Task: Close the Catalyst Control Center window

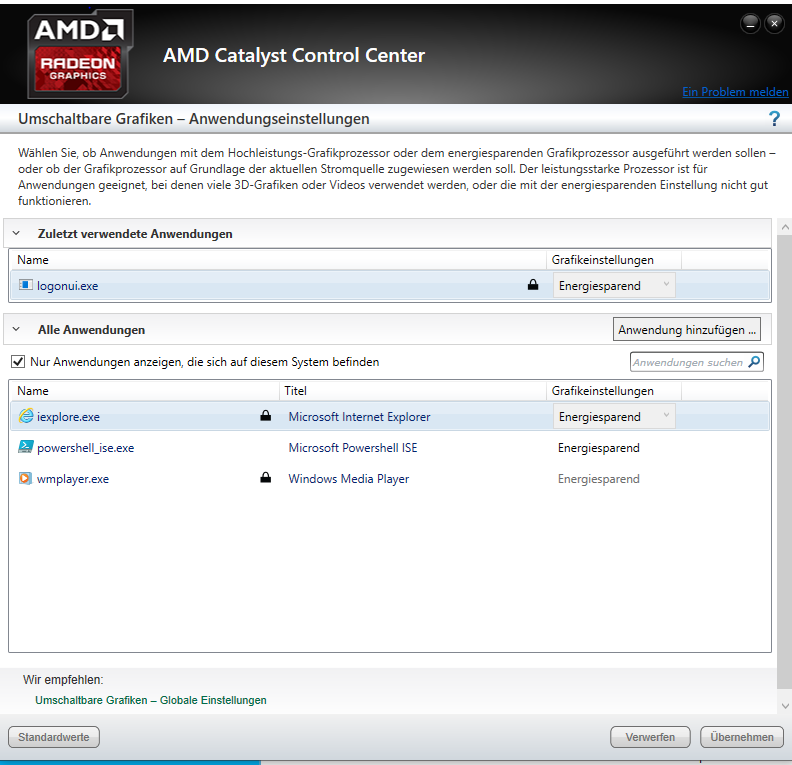Action: coord(774,24)
